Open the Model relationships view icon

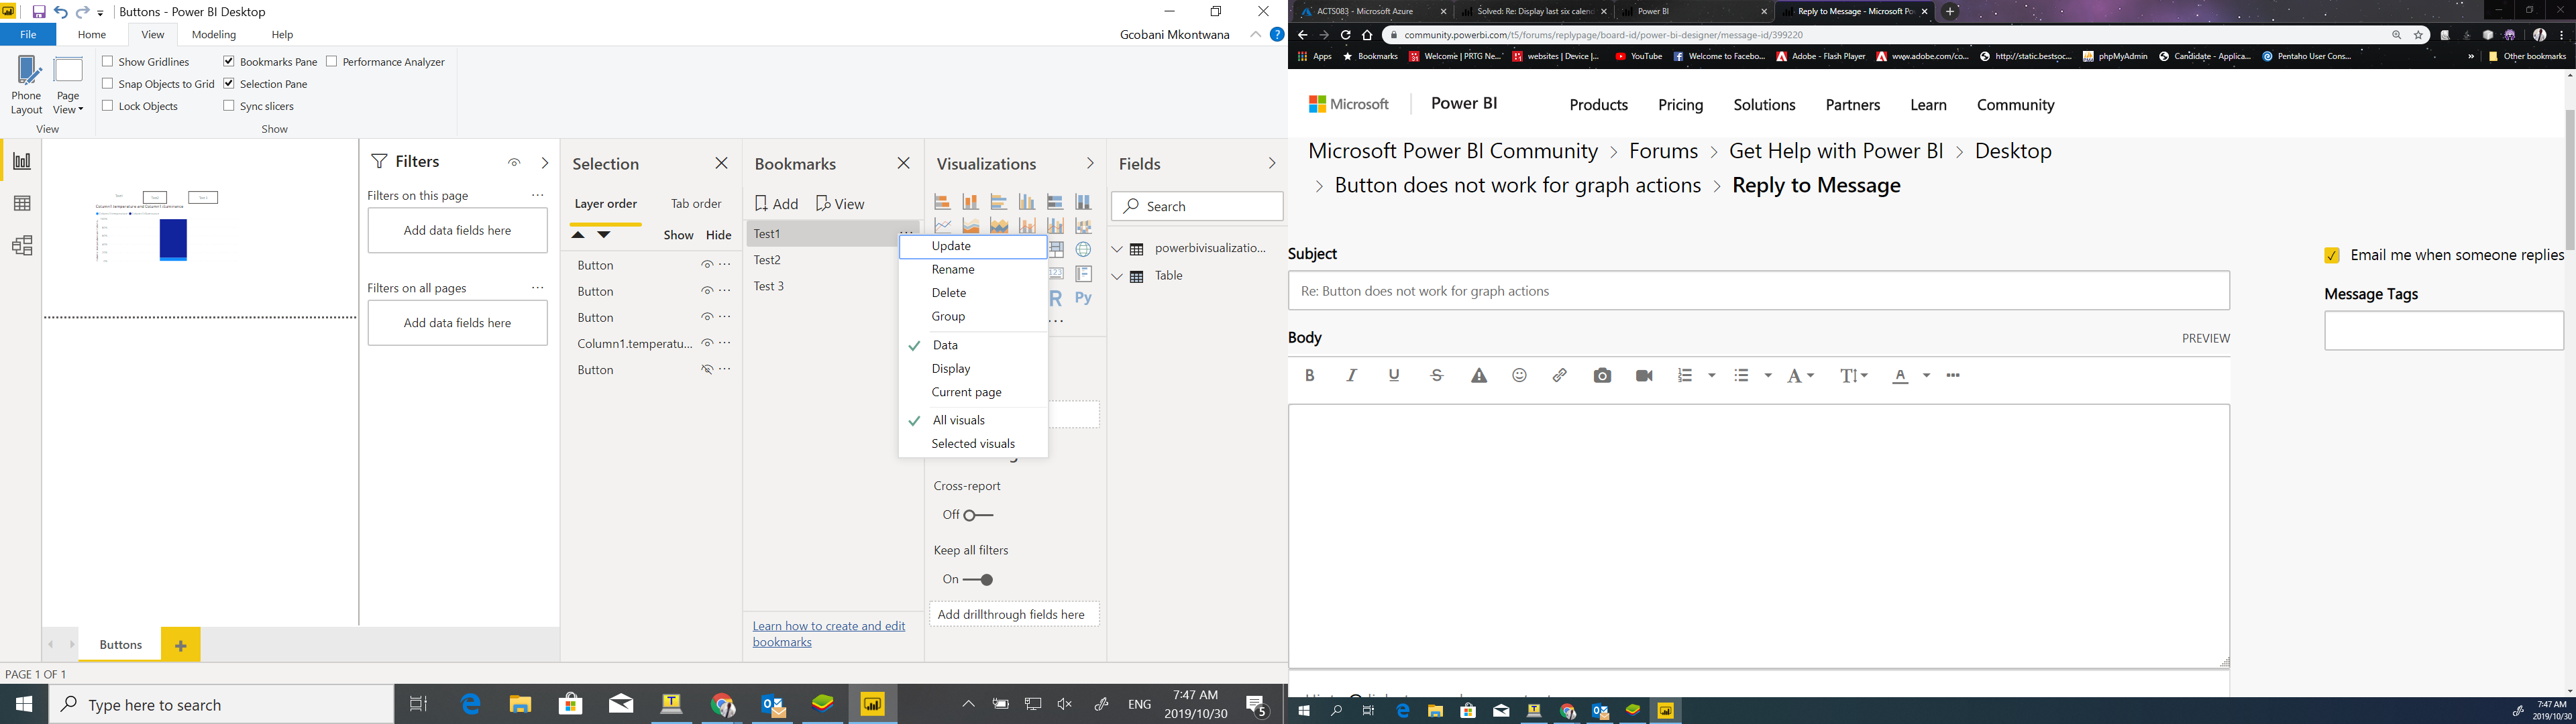click(x=22, y=246)
